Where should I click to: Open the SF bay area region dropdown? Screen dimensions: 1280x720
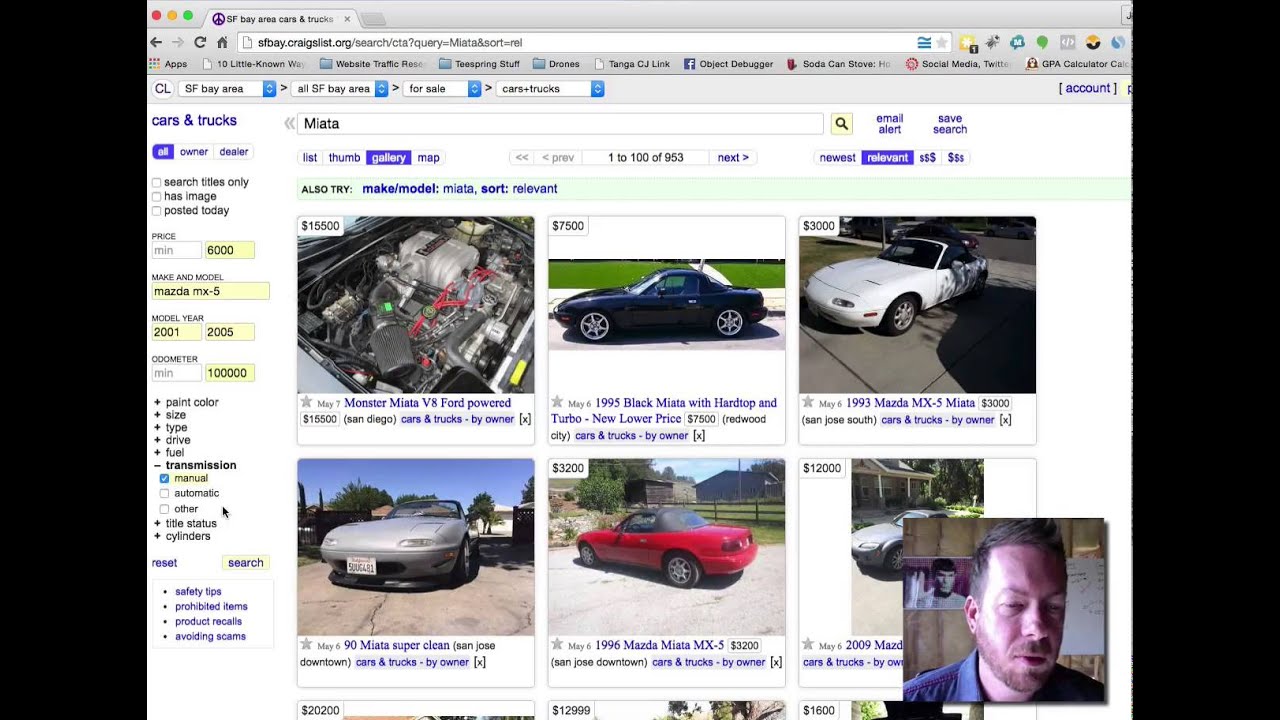pyautogui.click(x=228, y=88)
